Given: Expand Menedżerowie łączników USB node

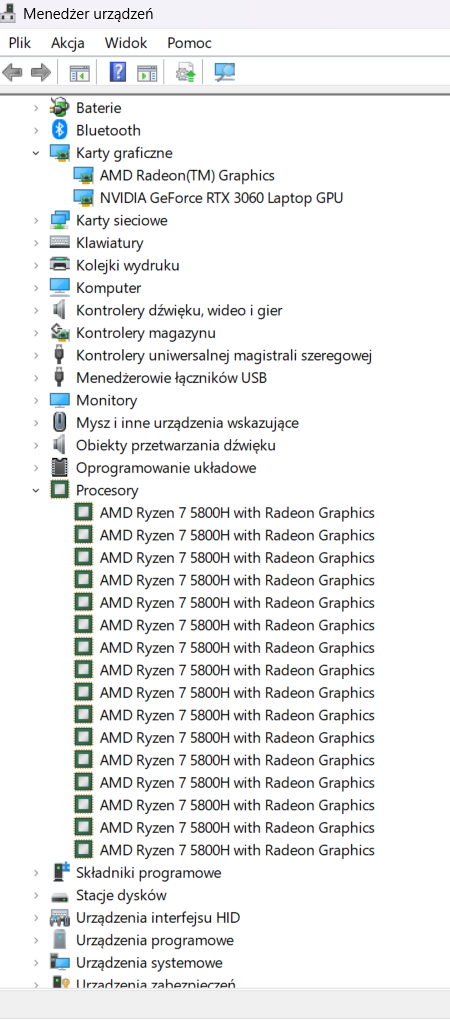Looking at the screenshot, I should point(36,378).
